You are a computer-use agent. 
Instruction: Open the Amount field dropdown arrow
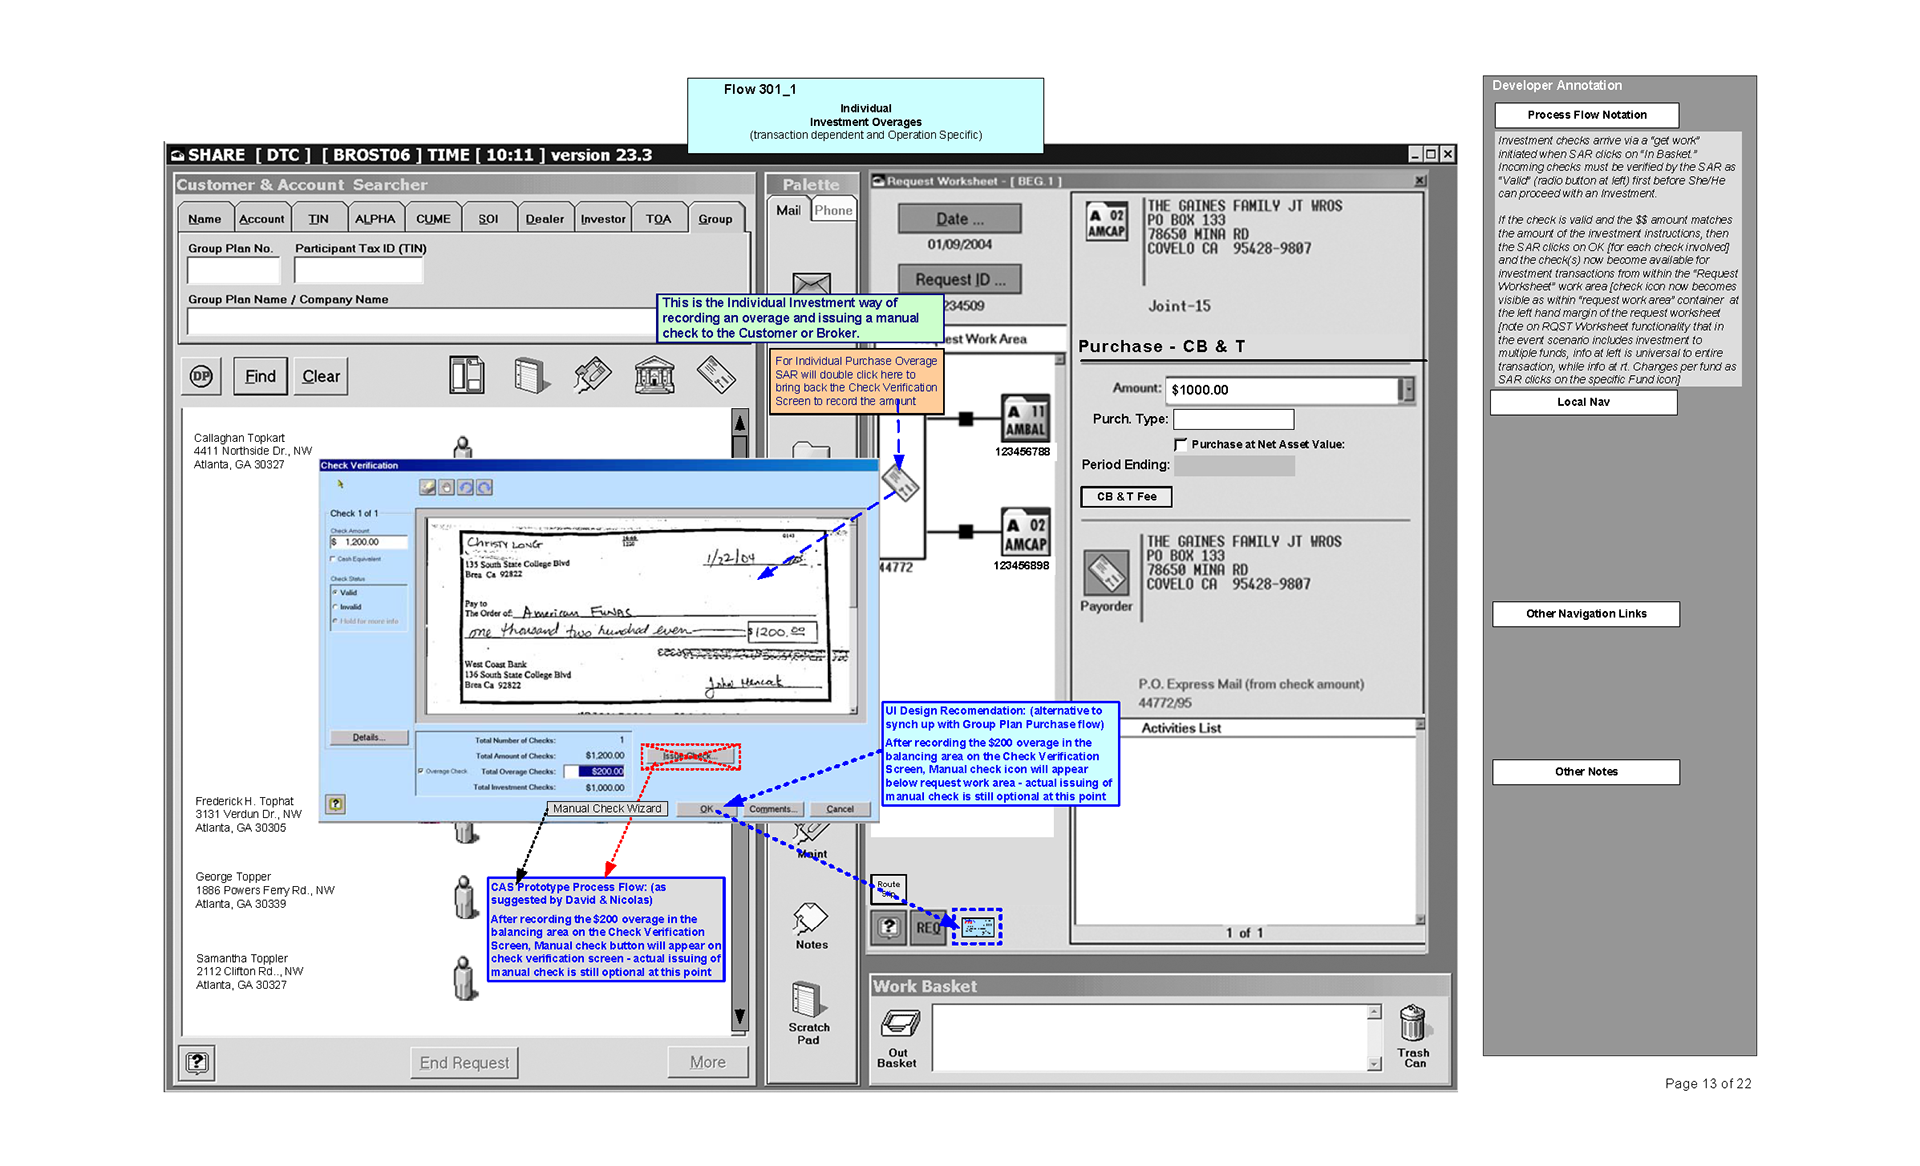(1407, 390)
